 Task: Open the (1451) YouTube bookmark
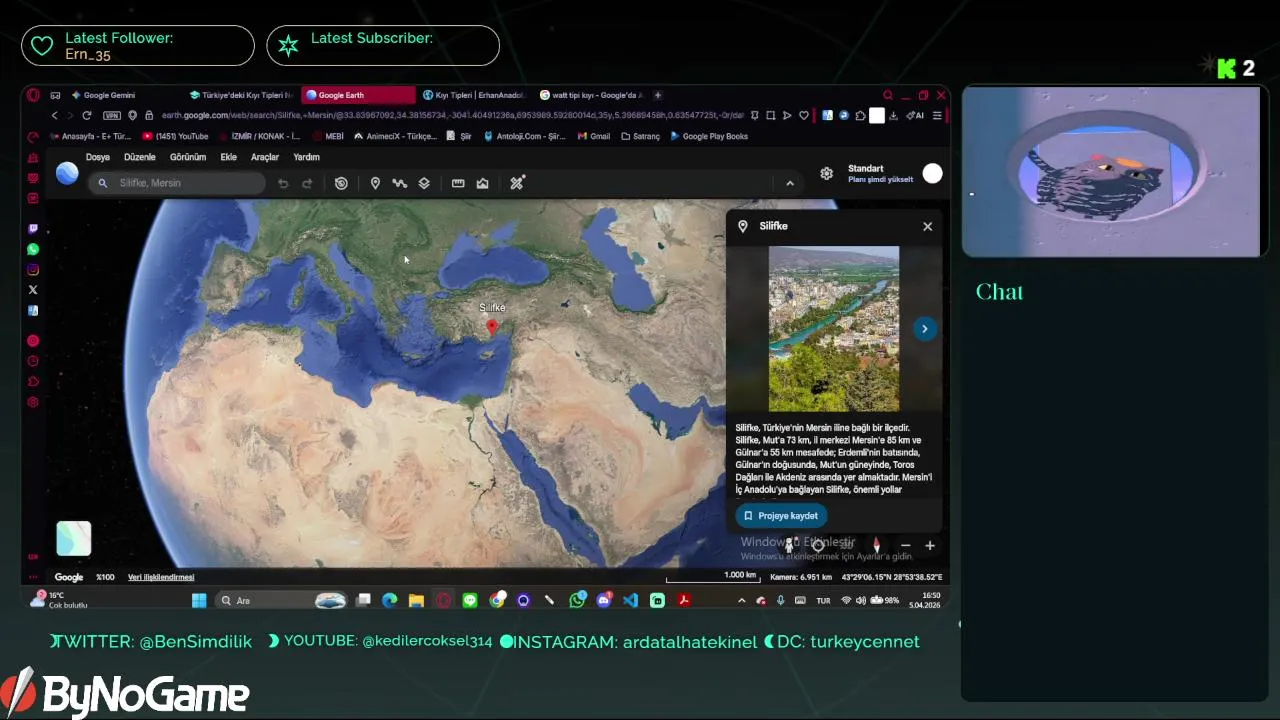pyautogui.click(x=175, y=136)
